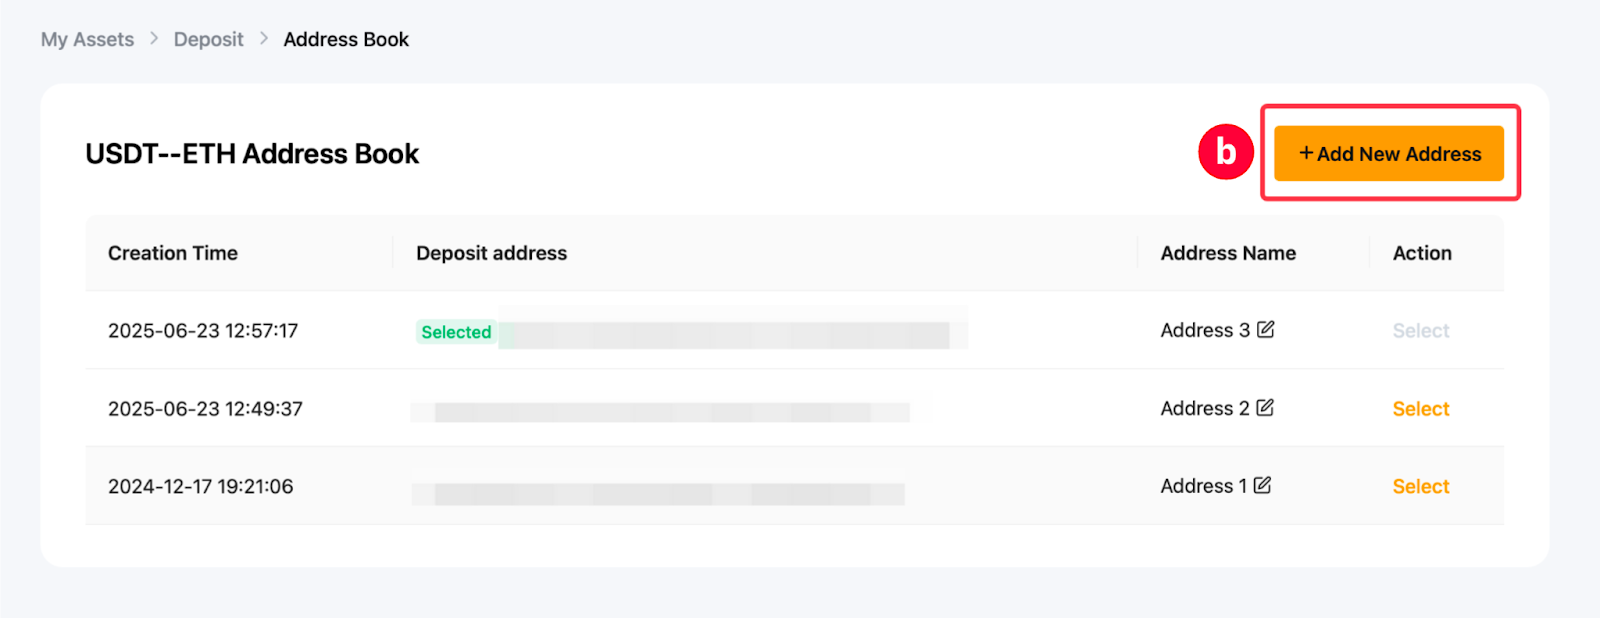Click the disabled Select for Address 3
This screenshot has height=618, width=1600.
pos(1420,331)
